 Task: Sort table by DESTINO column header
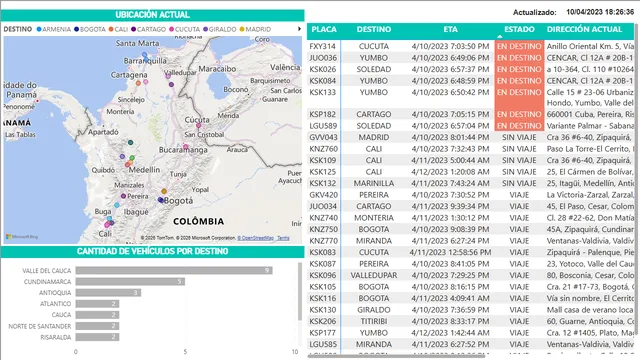tap(373, 29)
